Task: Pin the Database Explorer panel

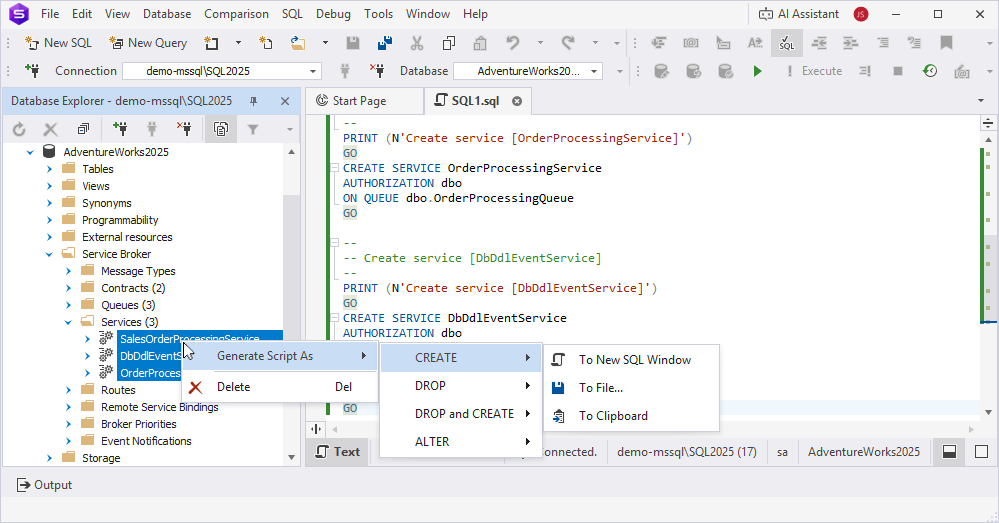Action: pyautogui.click(x=254, y=101)
